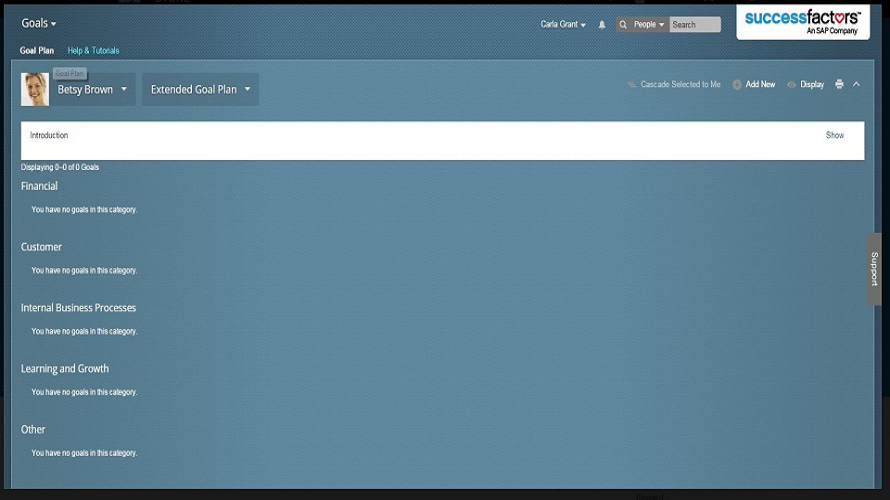Open the Goals module dropdown
Screen dimensions: 890x500
point(39,23)
